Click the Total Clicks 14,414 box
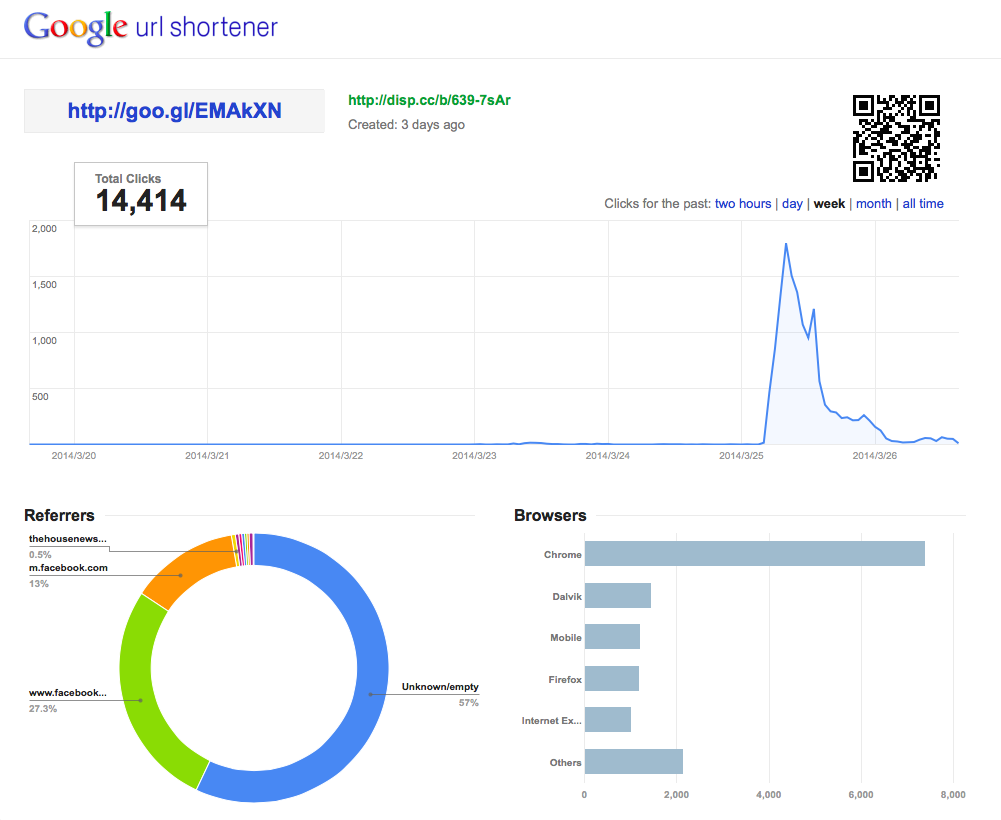Image resolution: width=1001 pixels, height=820 pixels. point(141,194)
